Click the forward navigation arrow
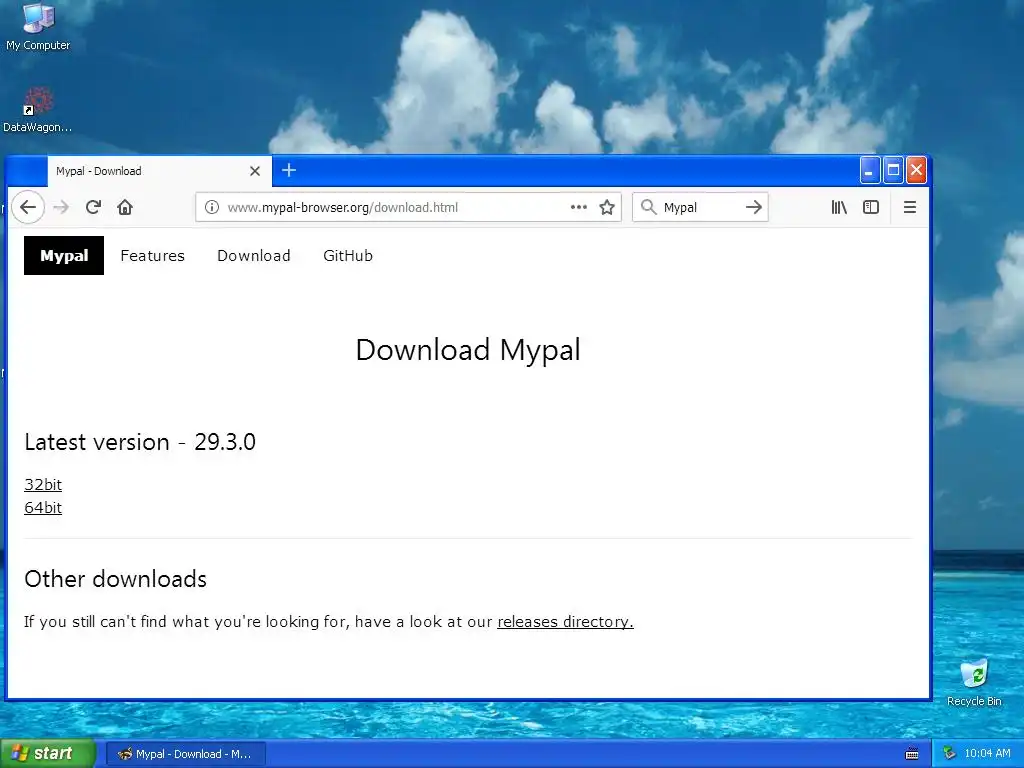 pyautogui.click(x=61, y=207)
